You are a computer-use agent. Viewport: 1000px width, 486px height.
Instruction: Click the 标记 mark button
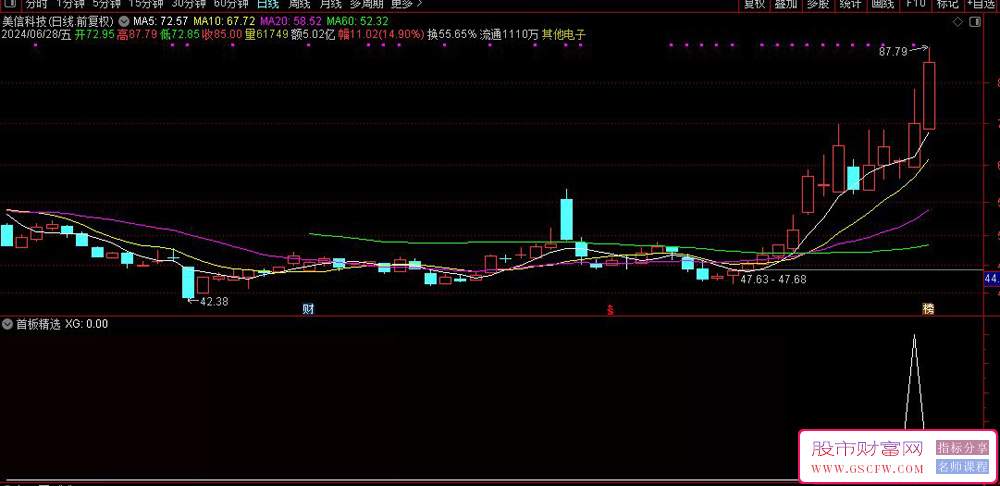coord(948,4)
